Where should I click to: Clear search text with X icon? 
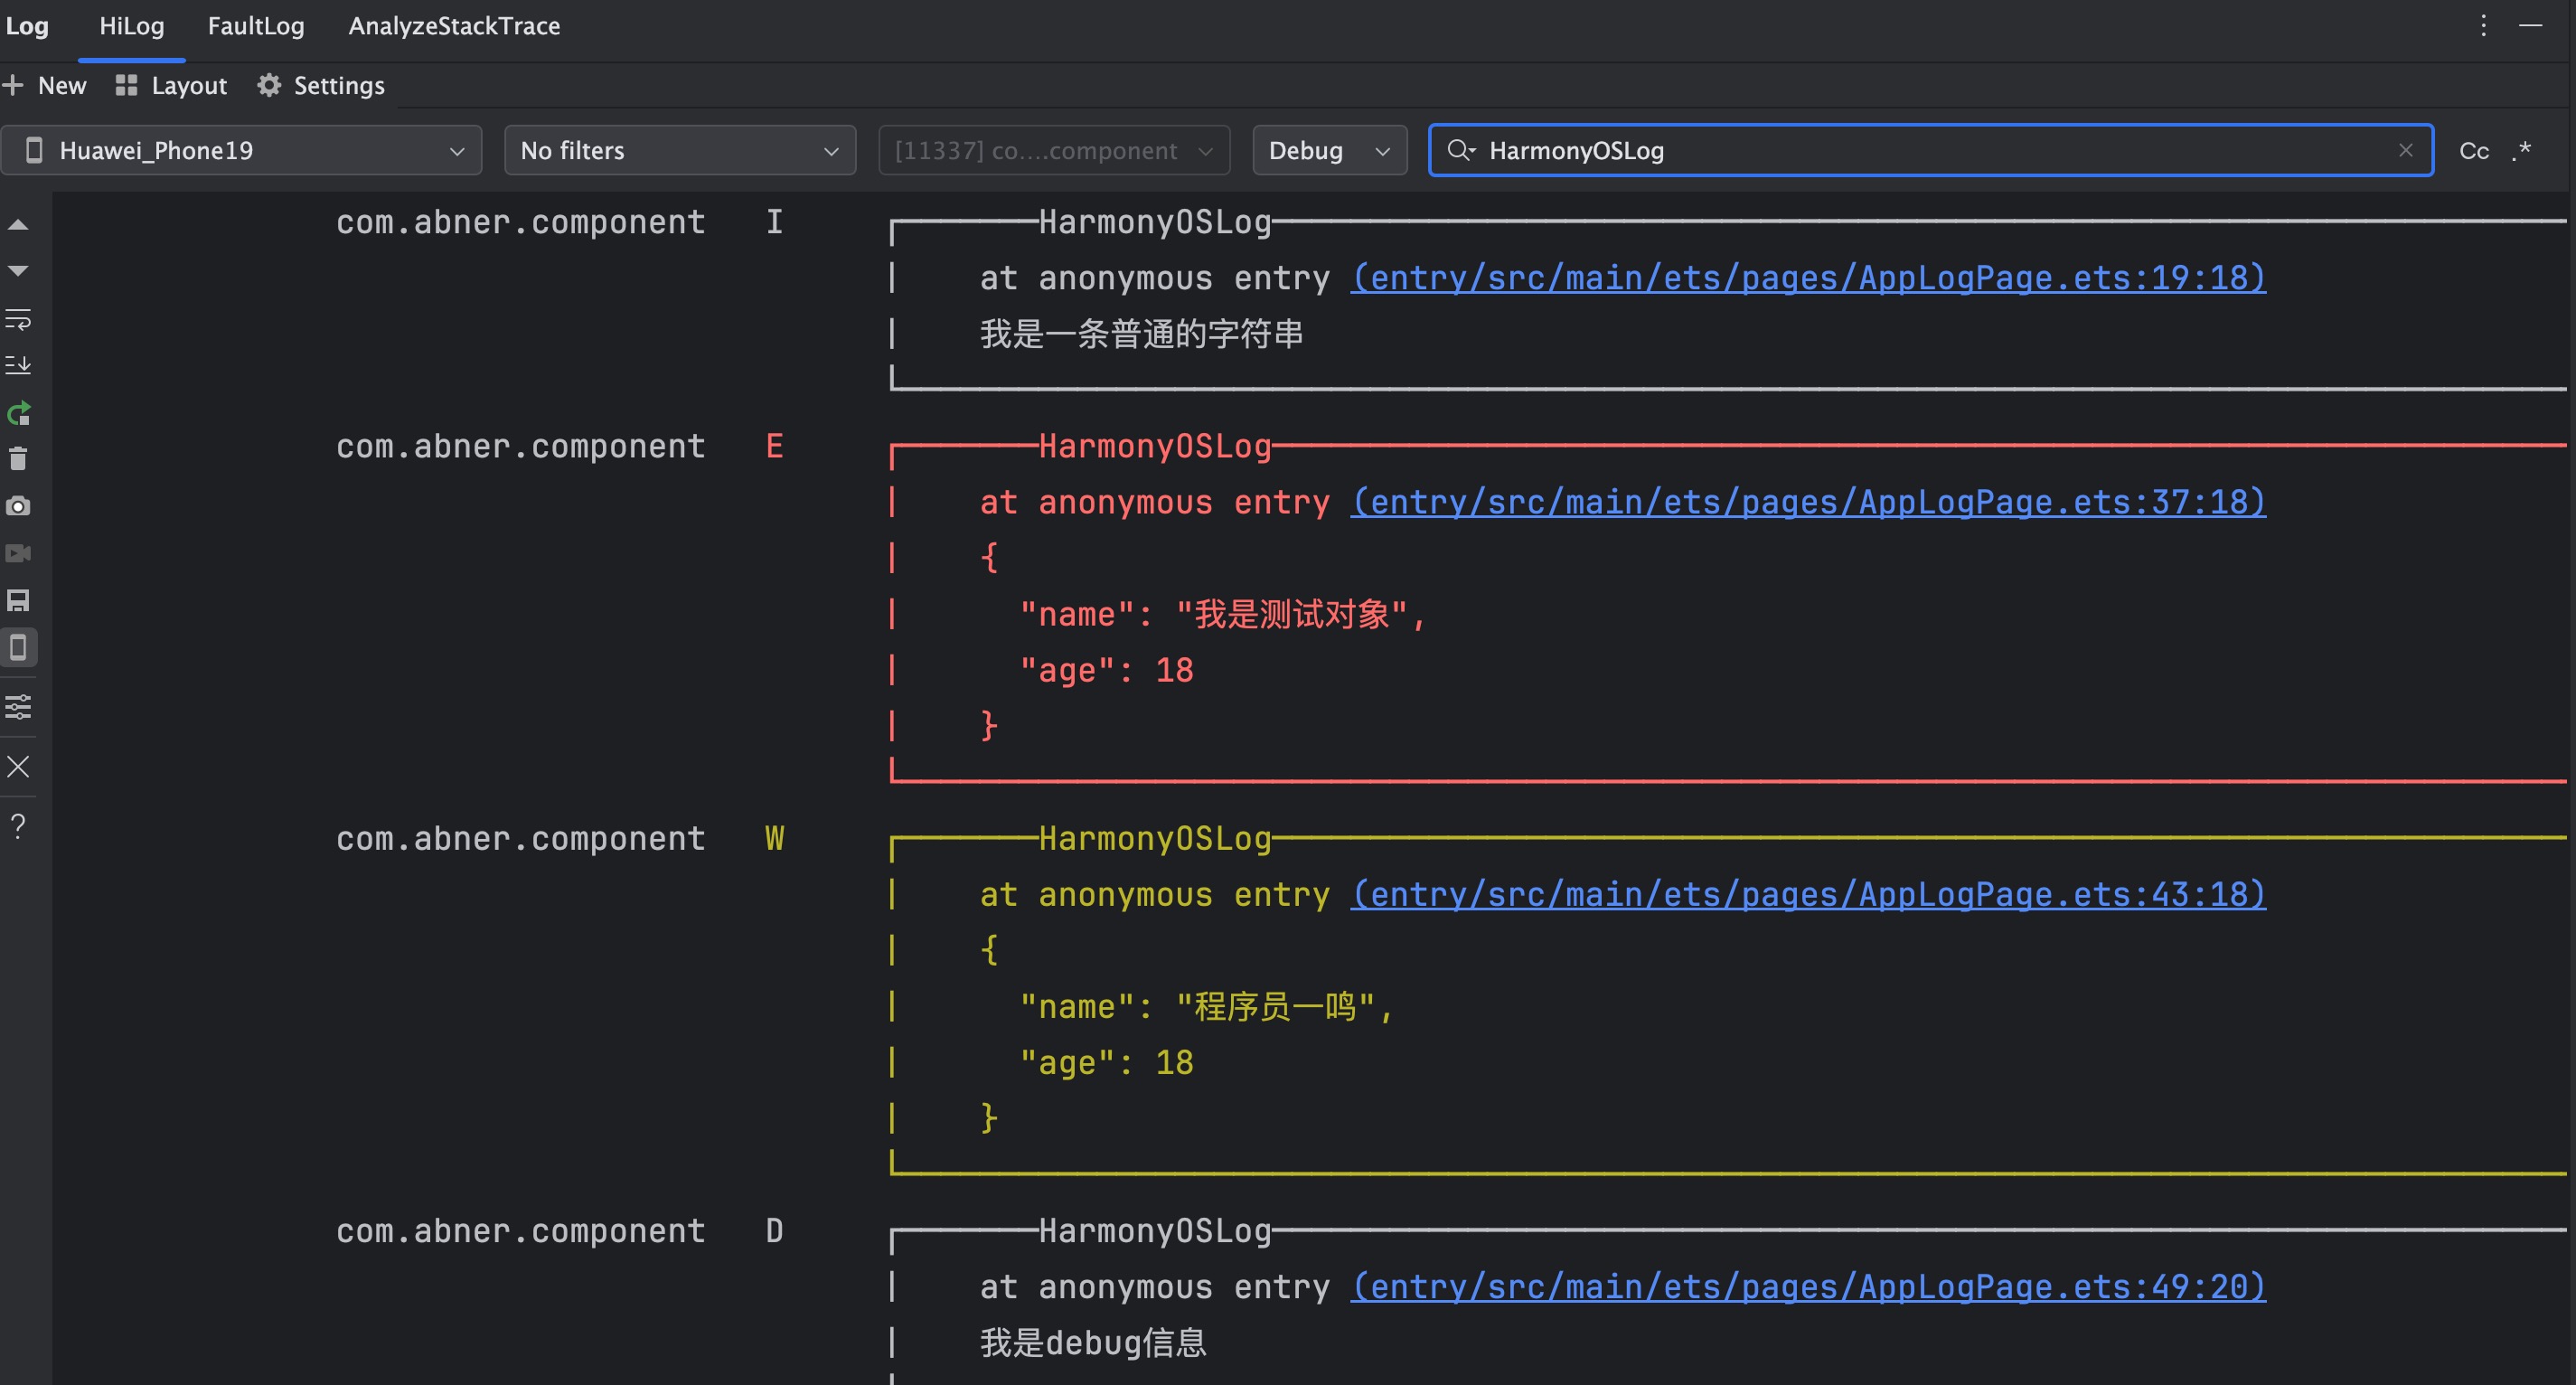pos(2405,151)
